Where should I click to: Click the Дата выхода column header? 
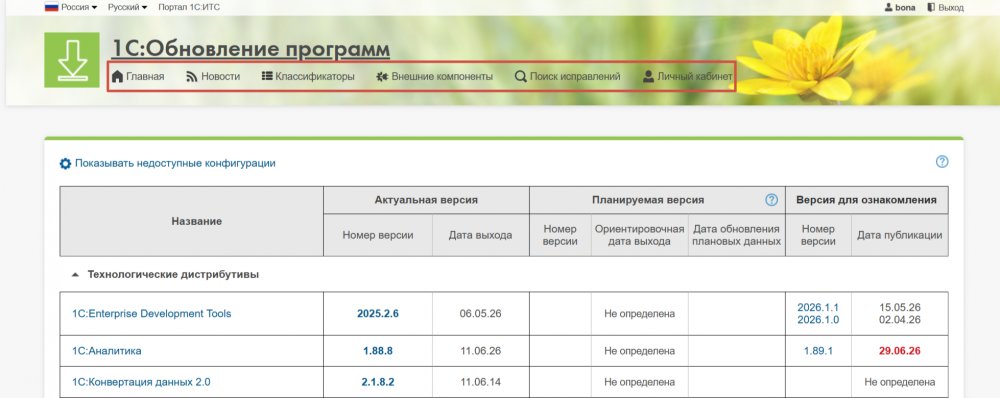click(x=480, y=235)
